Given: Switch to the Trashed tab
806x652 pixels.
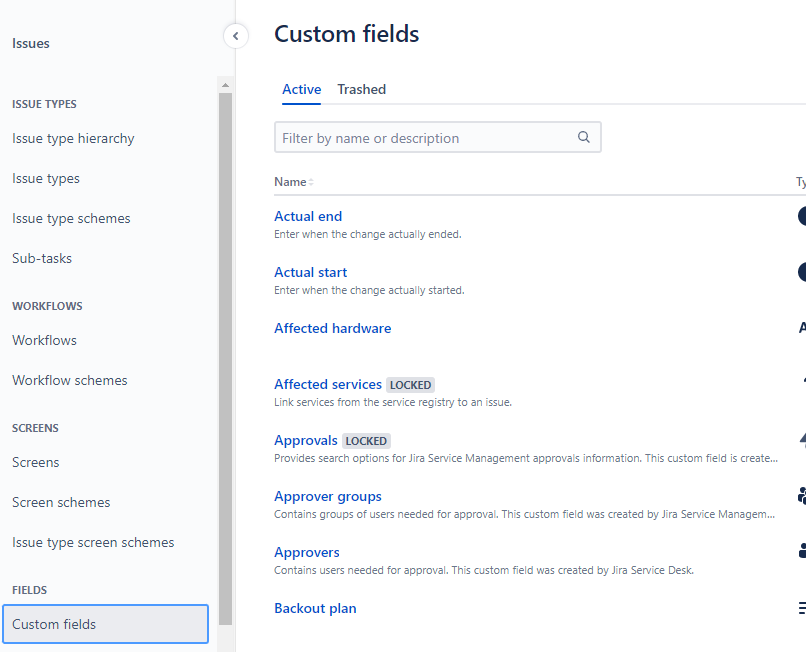Looking at the screenshot, I should 361,89.
